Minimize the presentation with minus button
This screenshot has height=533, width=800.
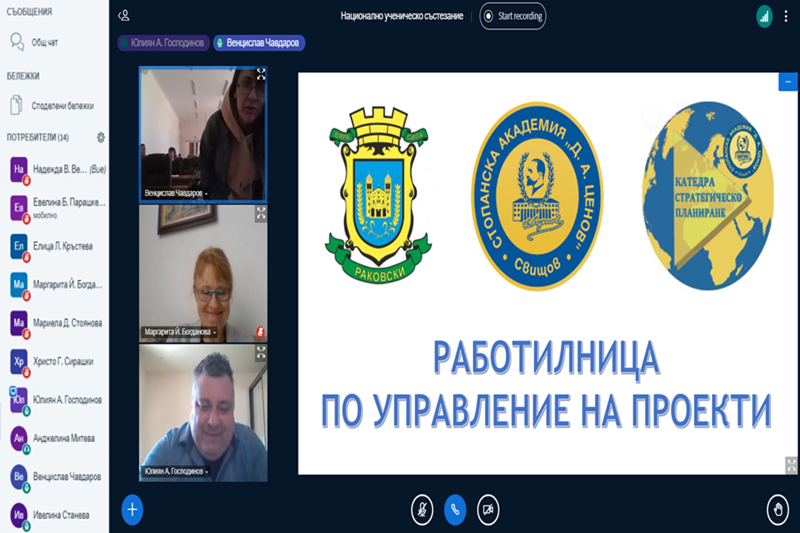pos(788,82)
